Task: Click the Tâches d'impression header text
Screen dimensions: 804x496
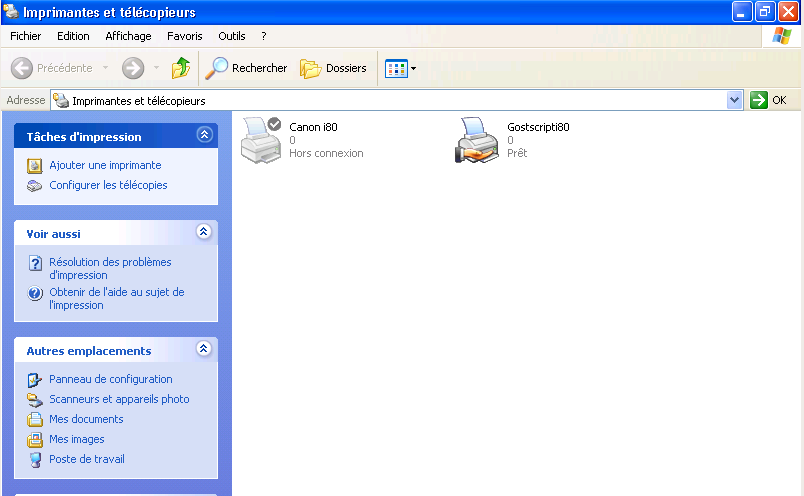Action: tap(84, 137)
